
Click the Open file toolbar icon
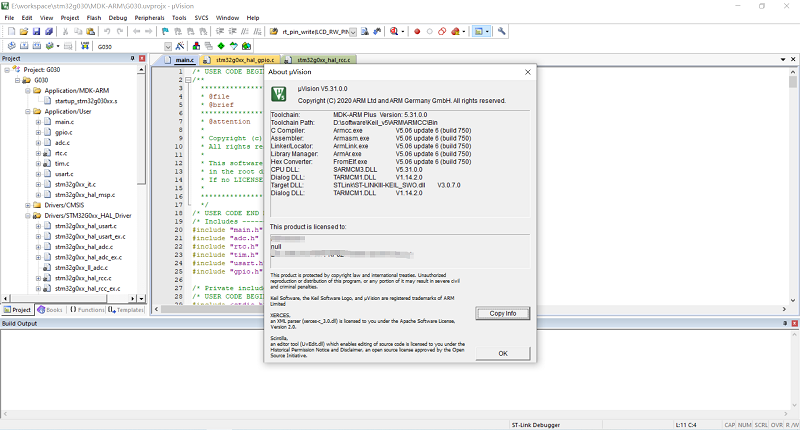click(22, 31)
